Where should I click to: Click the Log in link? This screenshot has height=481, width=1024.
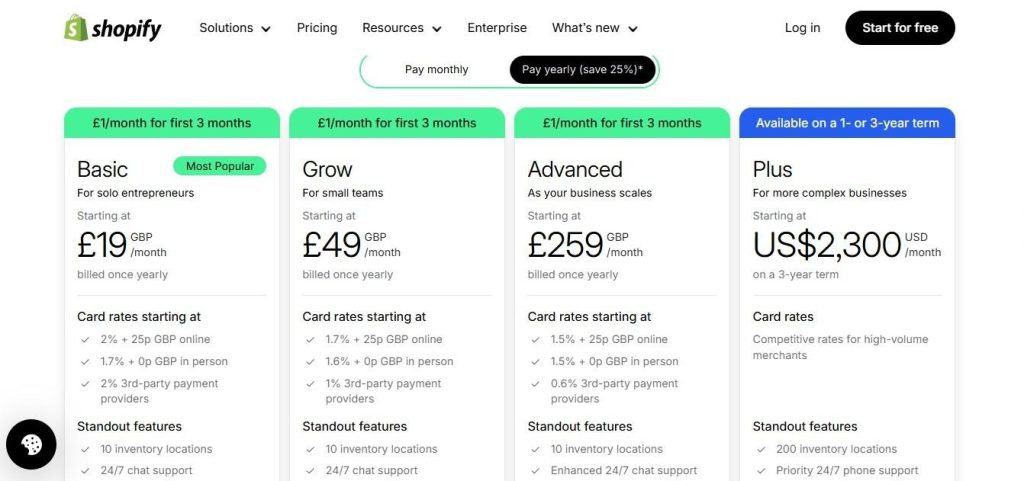tap(802, 28)
